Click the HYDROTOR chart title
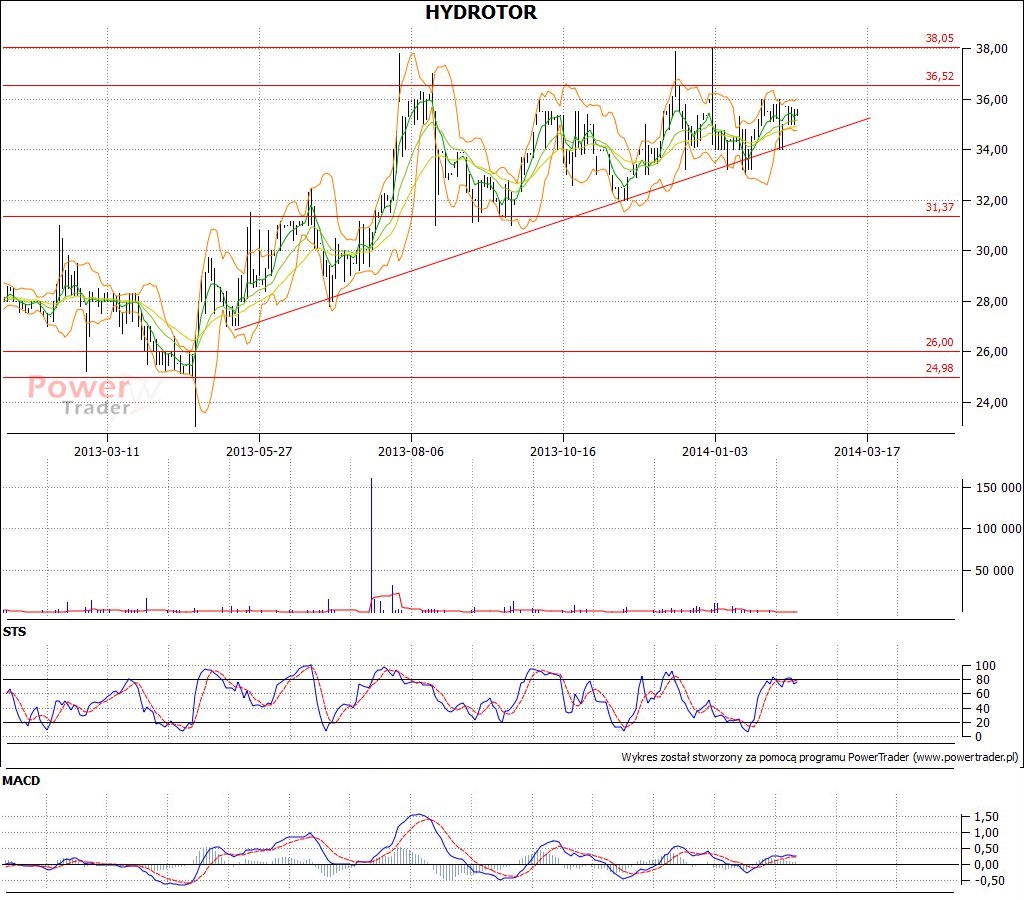1024x900 pixels. 481,12
